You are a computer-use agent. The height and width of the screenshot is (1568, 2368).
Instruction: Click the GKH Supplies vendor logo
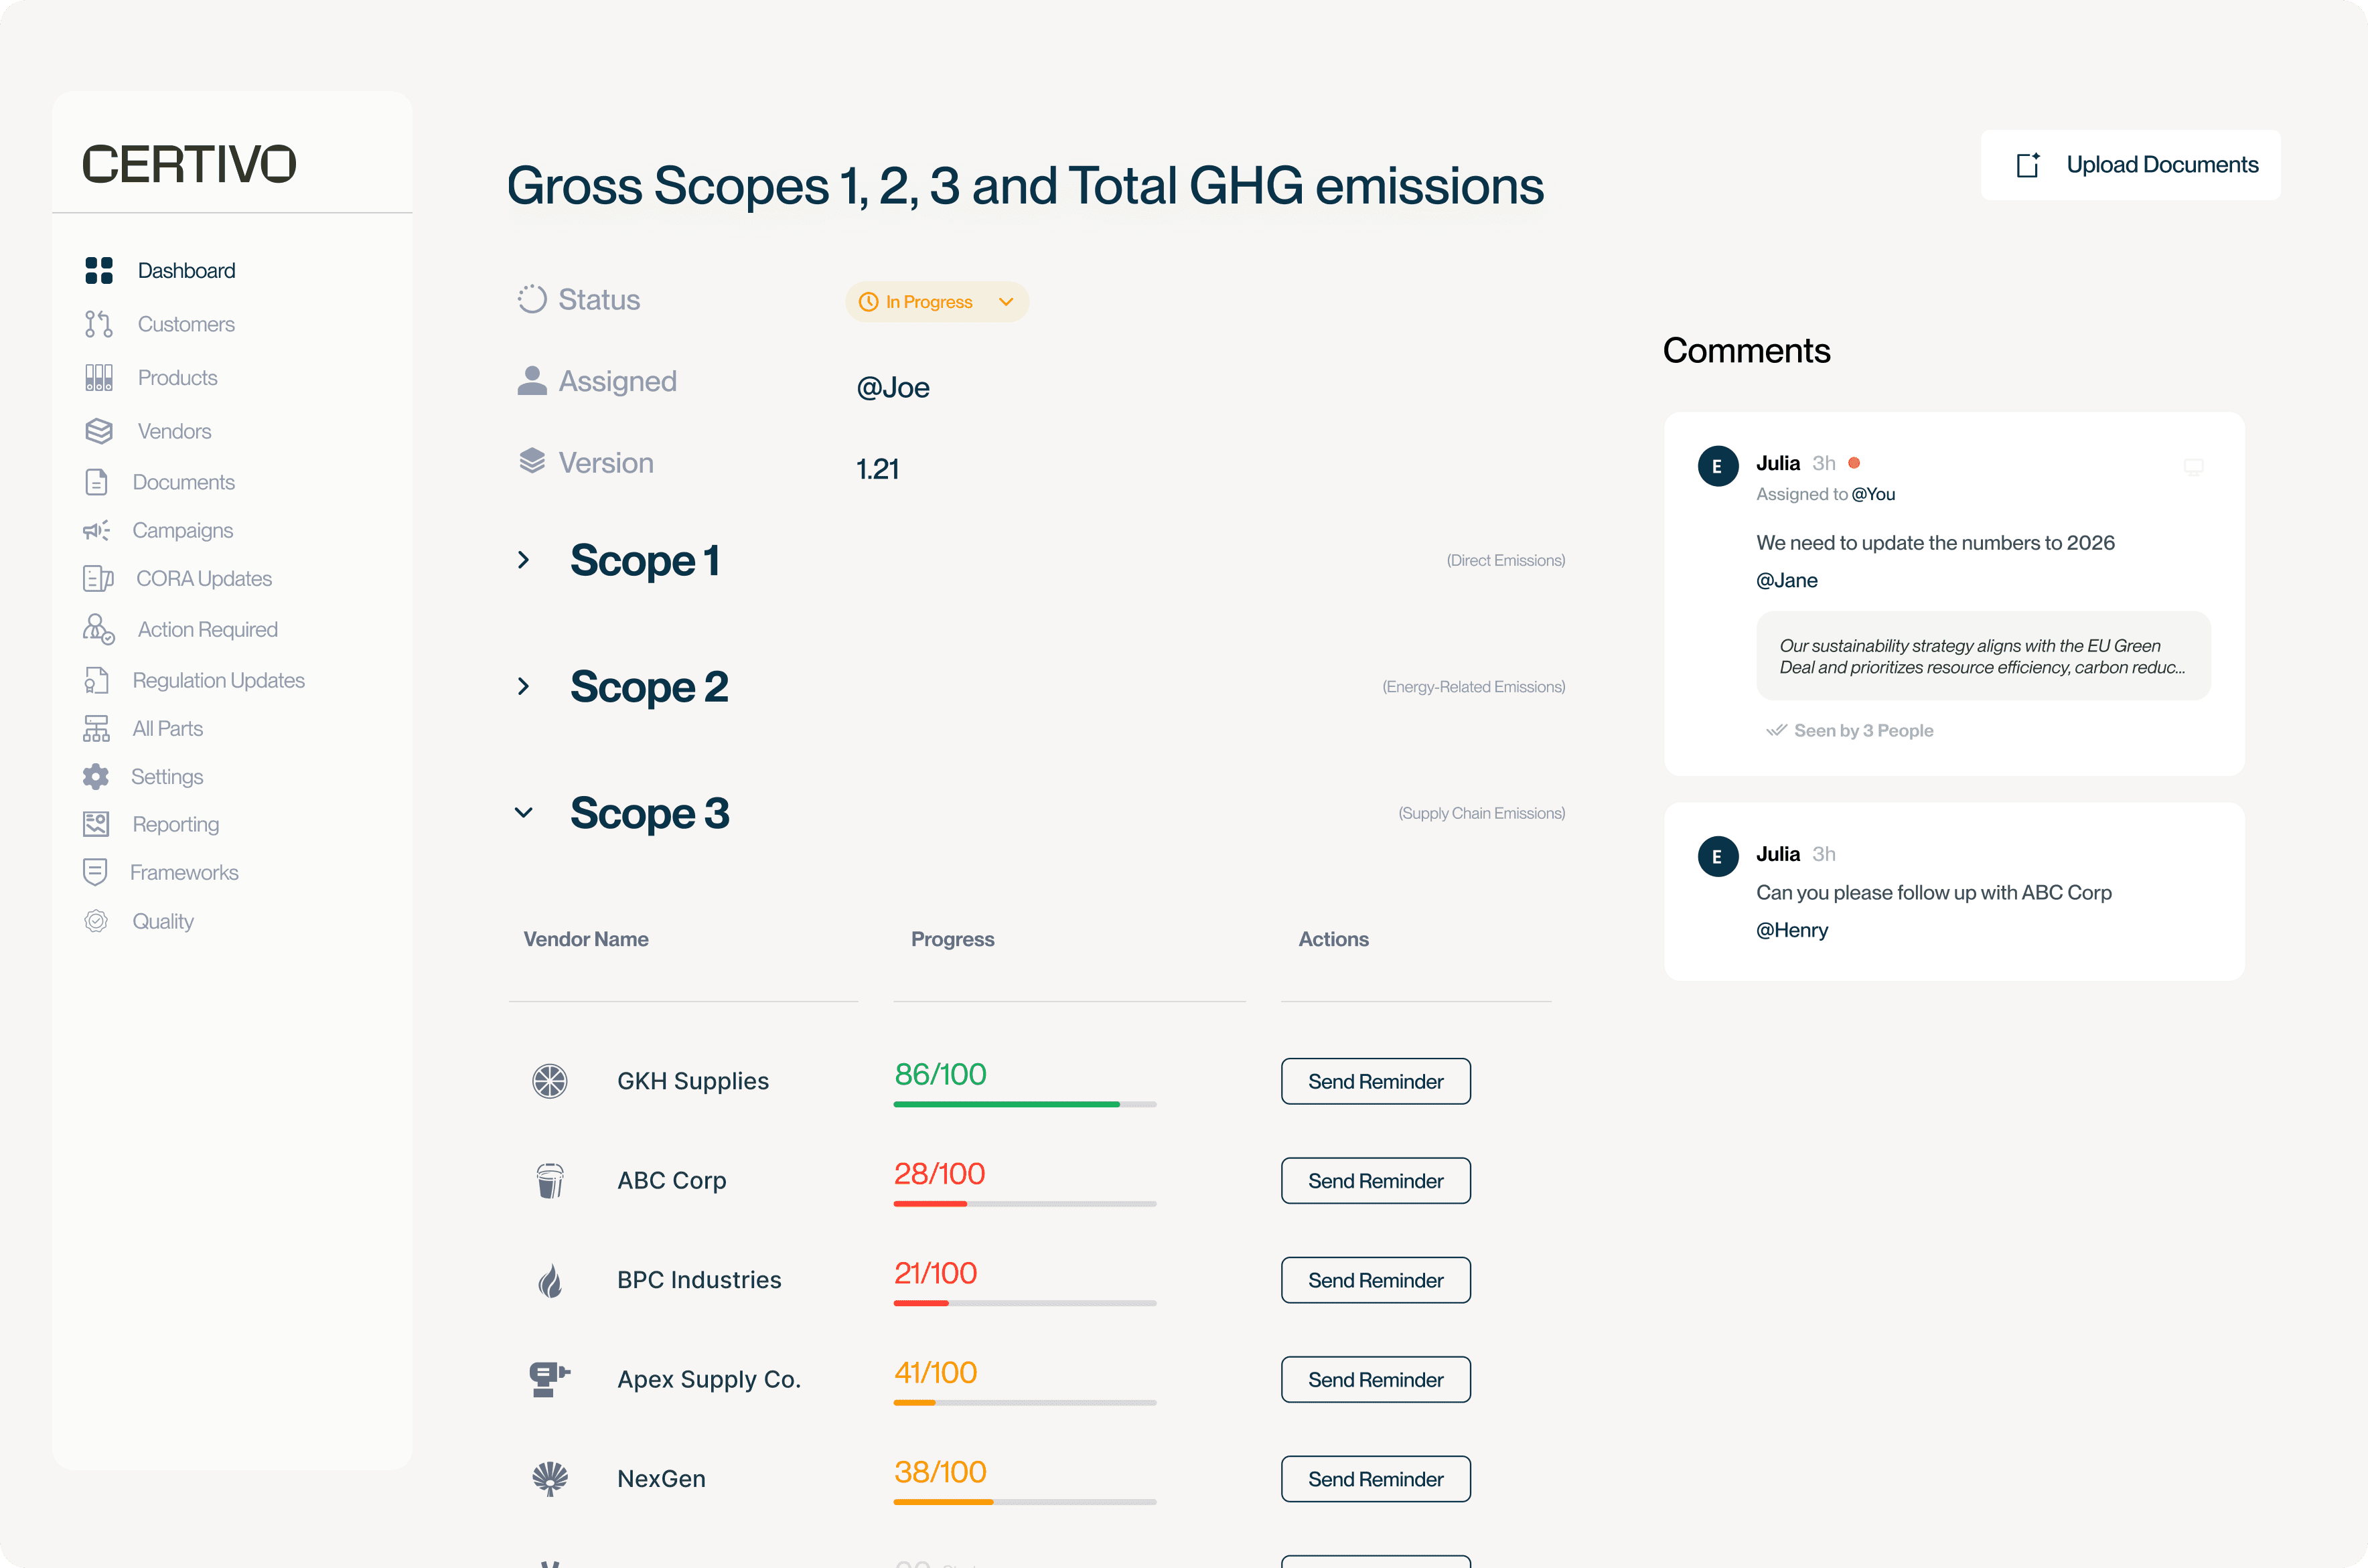(549, 1081)
